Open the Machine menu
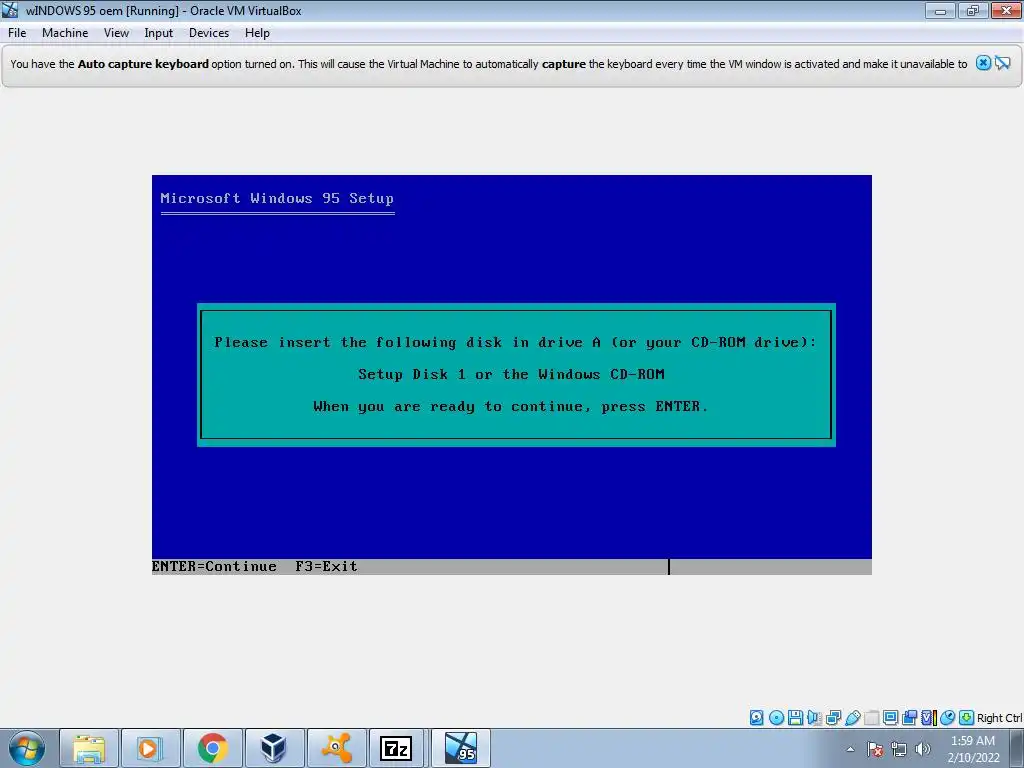The height and width of the screenshot is (768, 1024). tap(65, 33)
